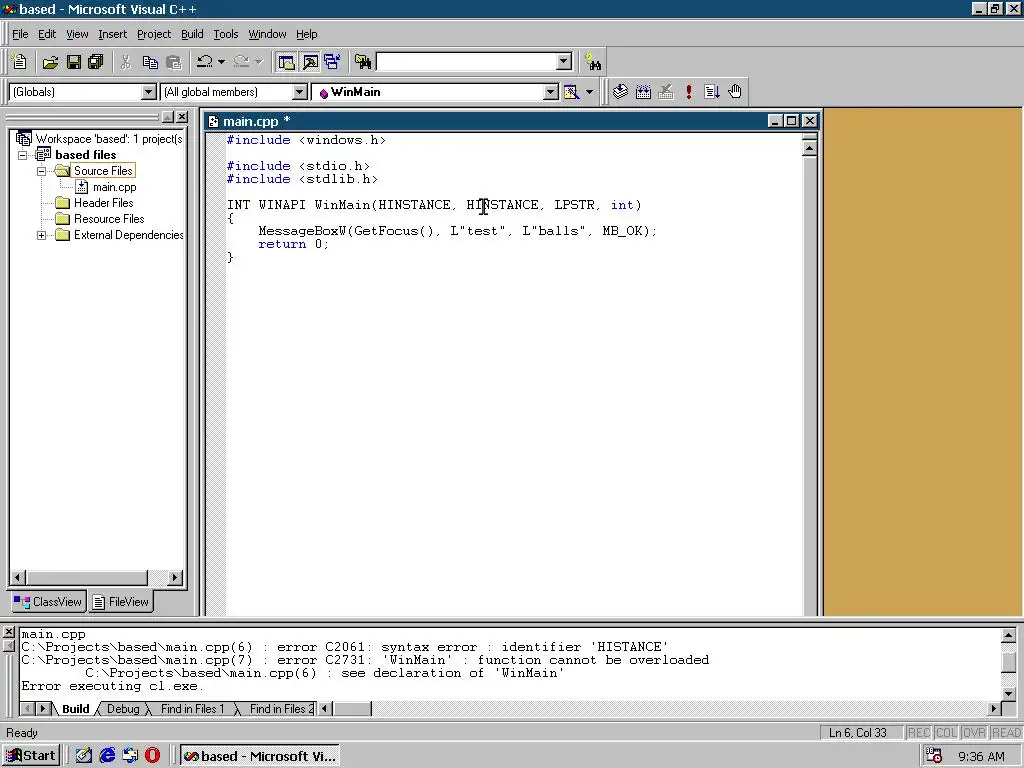Click the C2731 overloaded error line
Image resolution: width=1024 pixels, height=768 pixels.
tap(365, 660)
